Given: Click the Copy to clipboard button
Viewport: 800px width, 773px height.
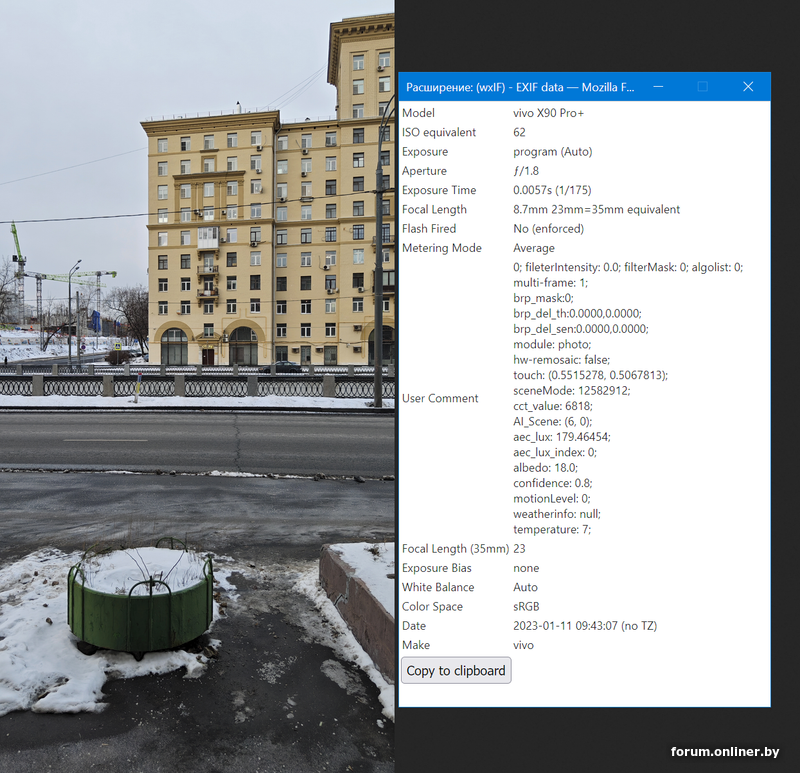Looking at the screenshot, I should tap(456, 670).
